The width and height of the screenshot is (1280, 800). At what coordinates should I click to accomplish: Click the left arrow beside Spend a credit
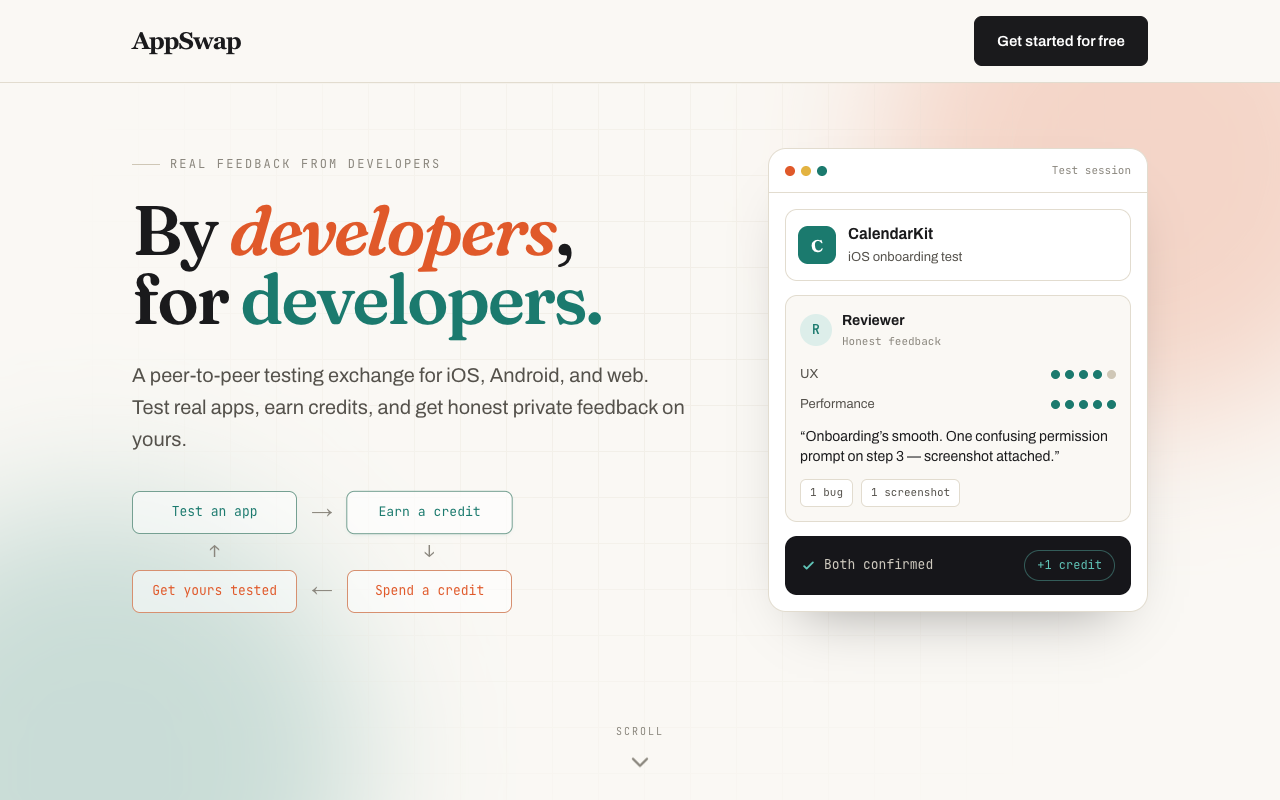pyautogui.click(x=322, y=591)
